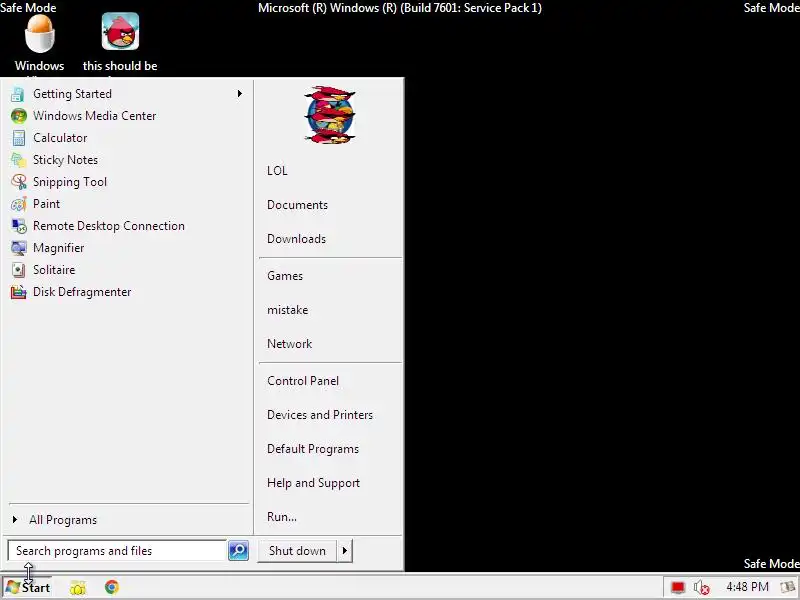Open Games from Start menu
The image size is (800, 600).
pos(285,276)
